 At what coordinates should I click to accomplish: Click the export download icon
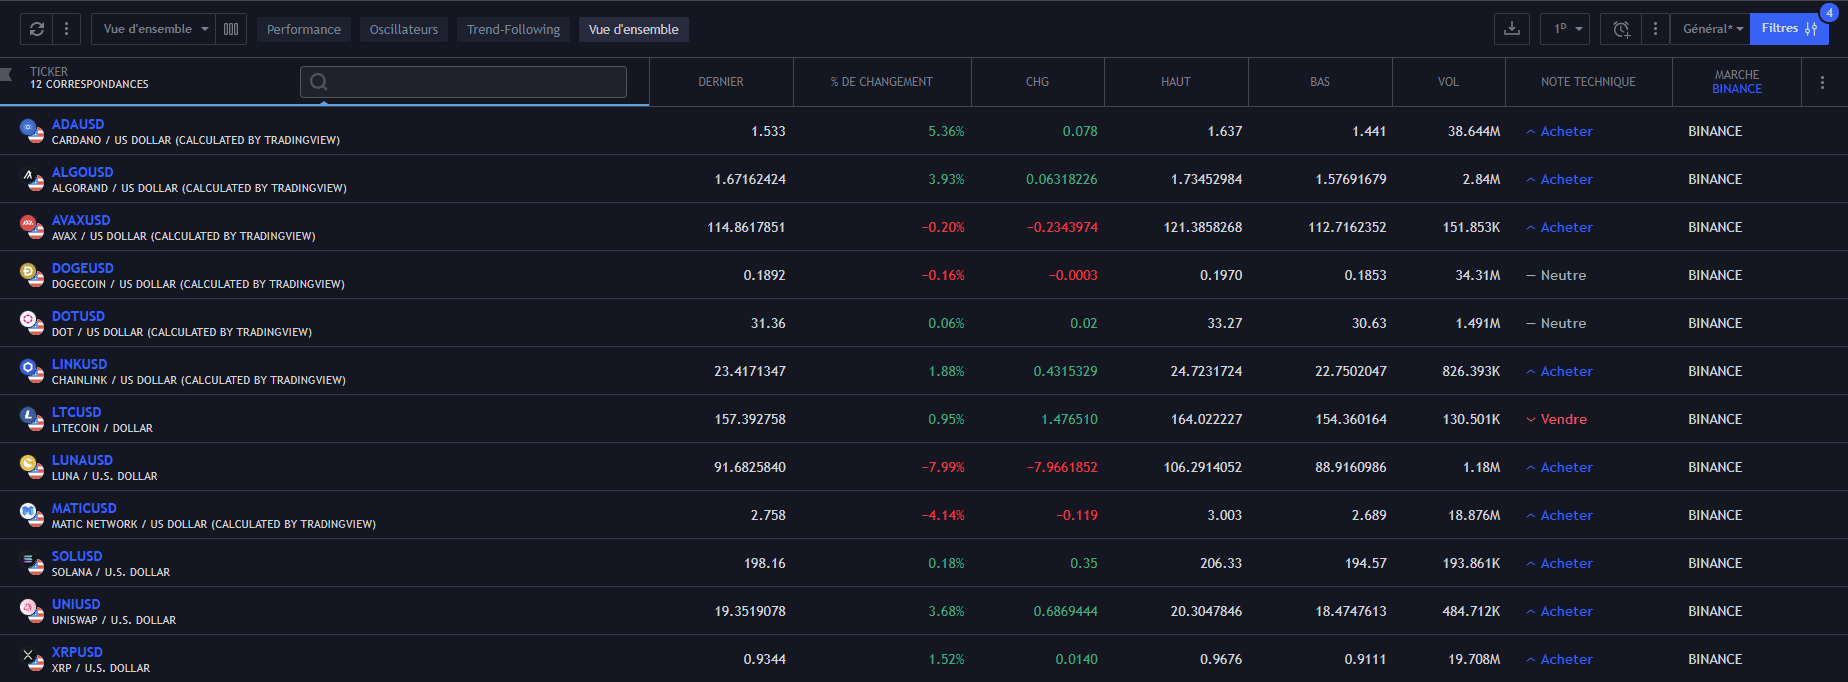1511,29
